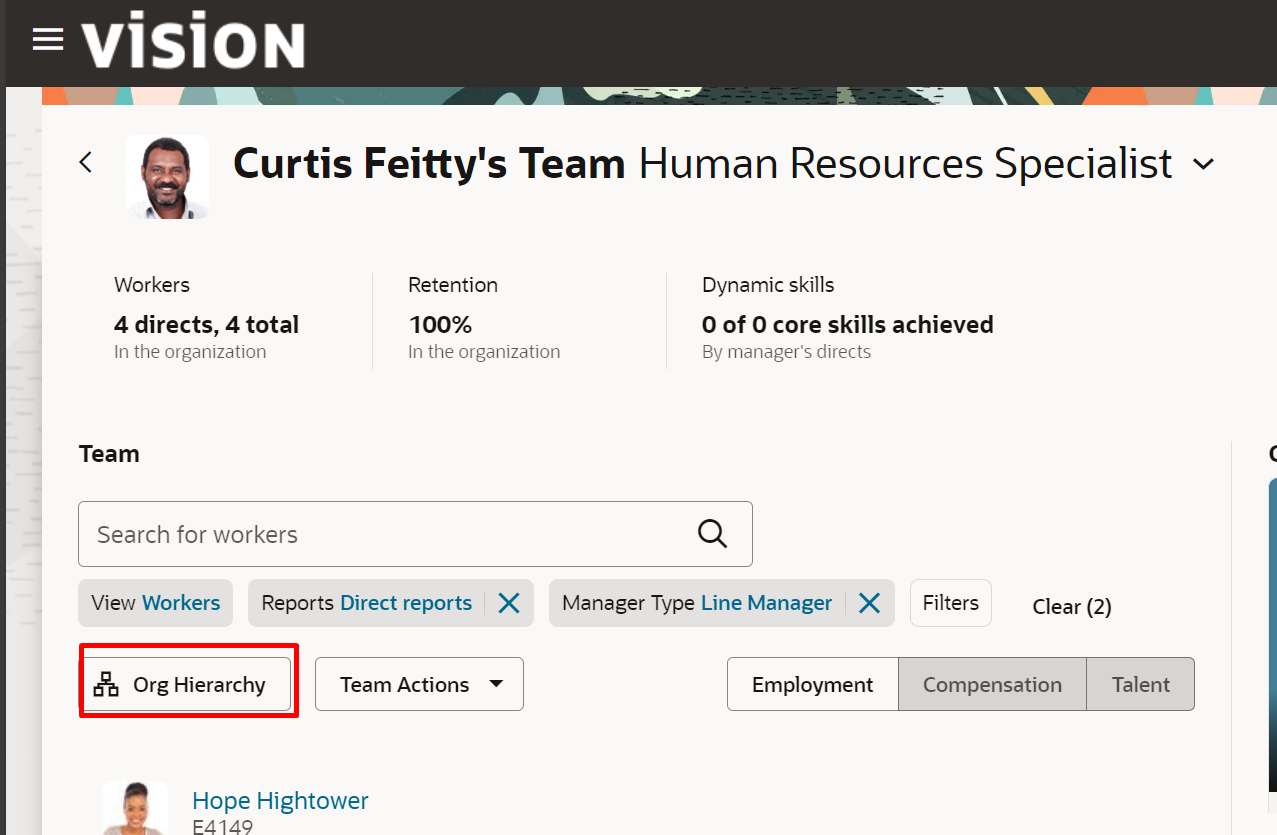This screenshot has width=1277, height=835.
Task: Open the Manager Type filter value
Action: pyautogui.click(x=766, y=603)
